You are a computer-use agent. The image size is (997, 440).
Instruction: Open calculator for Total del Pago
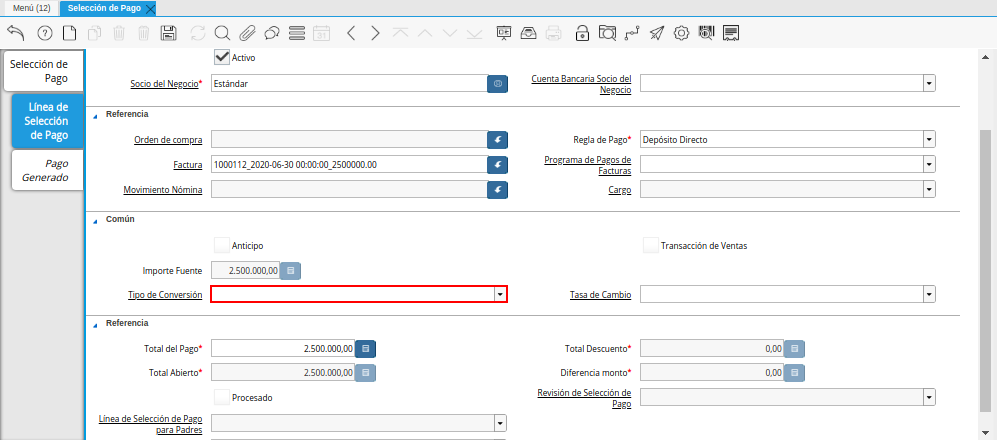[366, 348]
